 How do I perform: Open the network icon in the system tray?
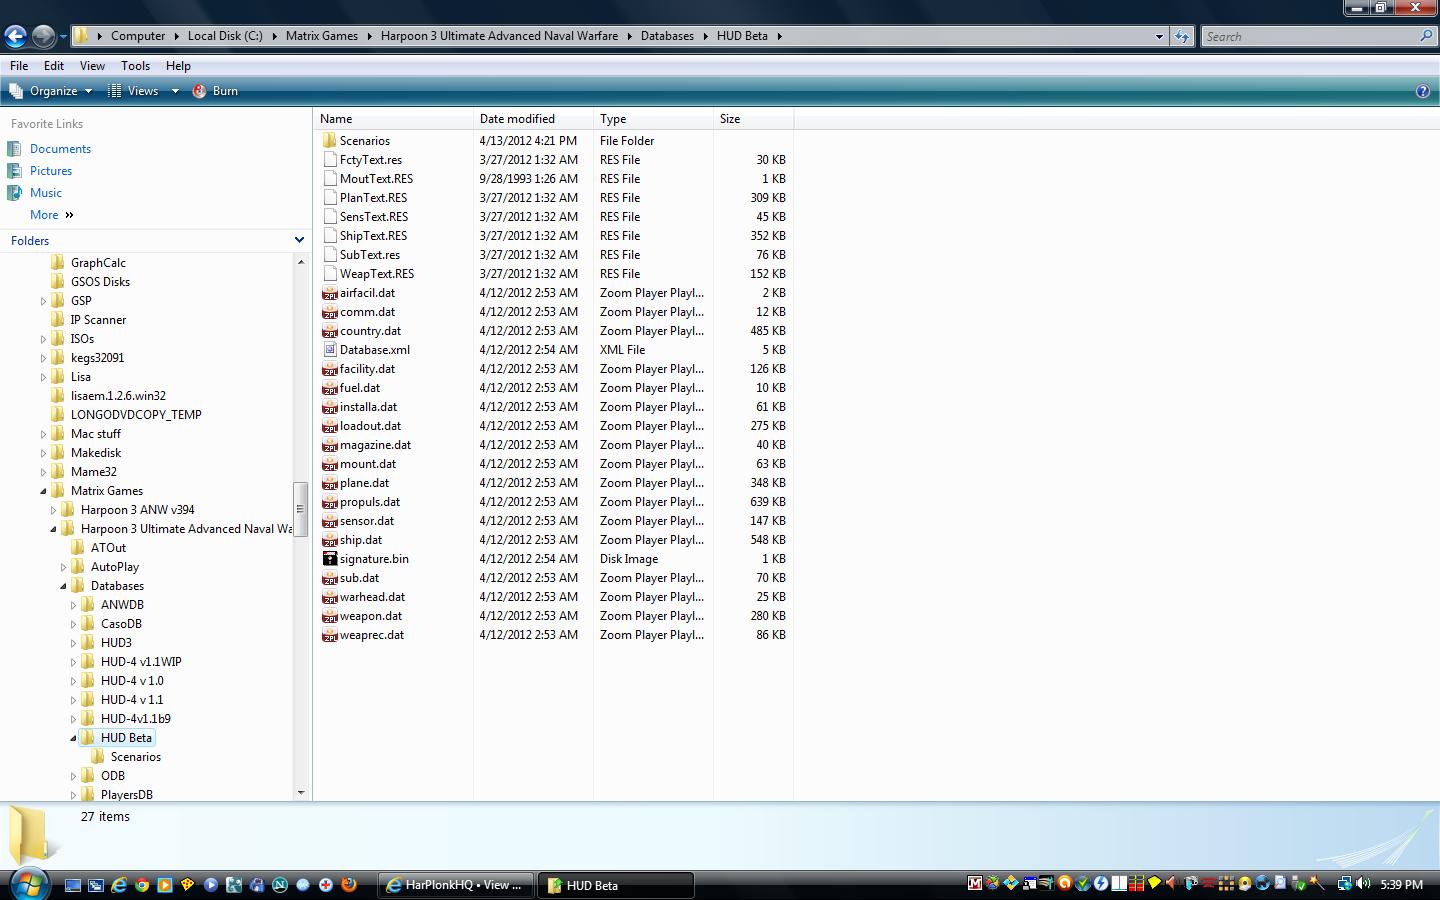pyautogui.click(x=1345, y=884)
